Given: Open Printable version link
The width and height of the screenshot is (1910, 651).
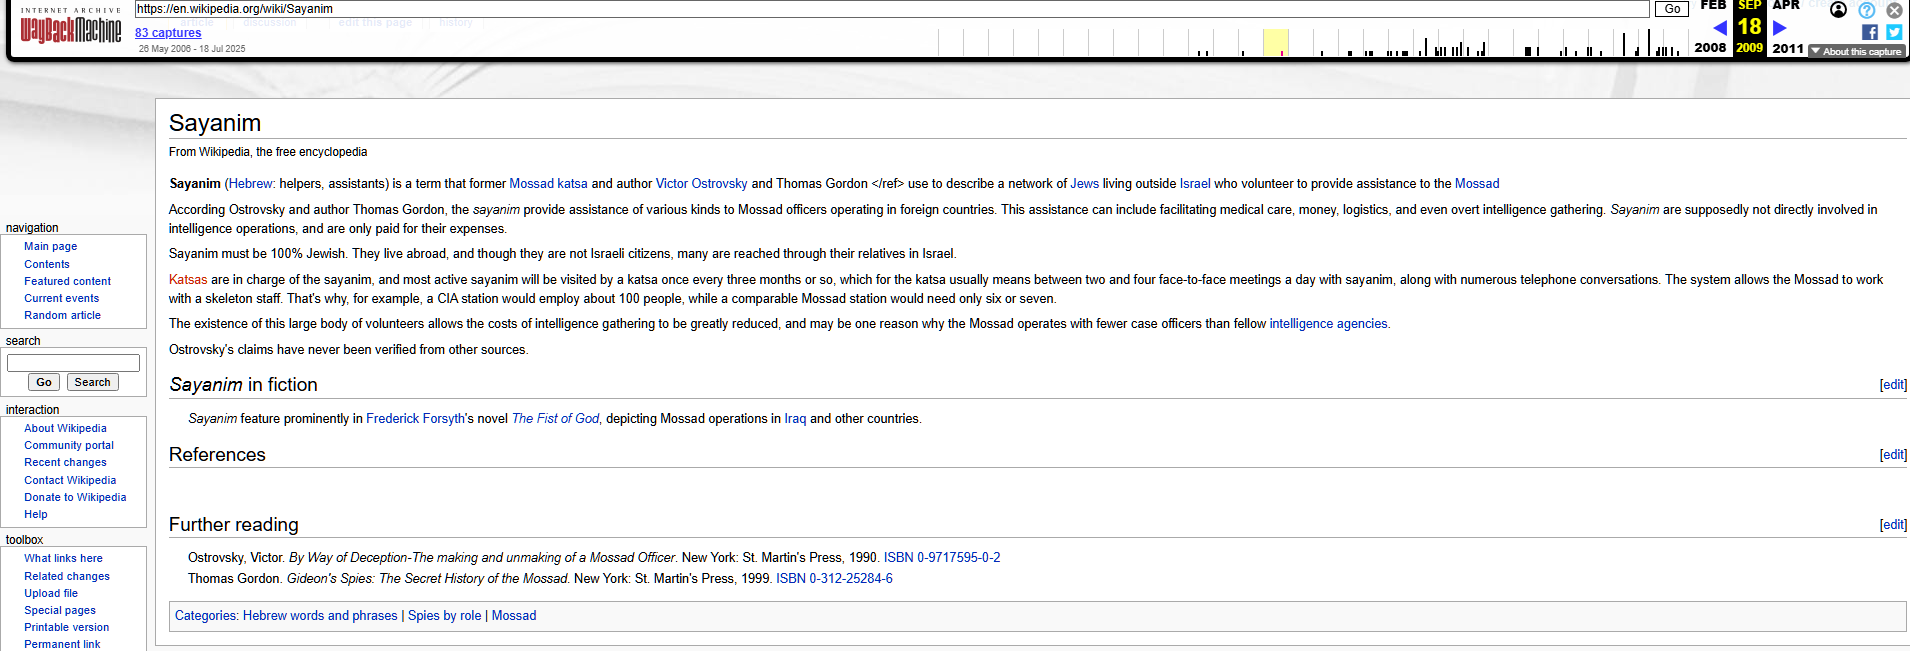Looking at the screenshot, I should [x=67, y=627].
